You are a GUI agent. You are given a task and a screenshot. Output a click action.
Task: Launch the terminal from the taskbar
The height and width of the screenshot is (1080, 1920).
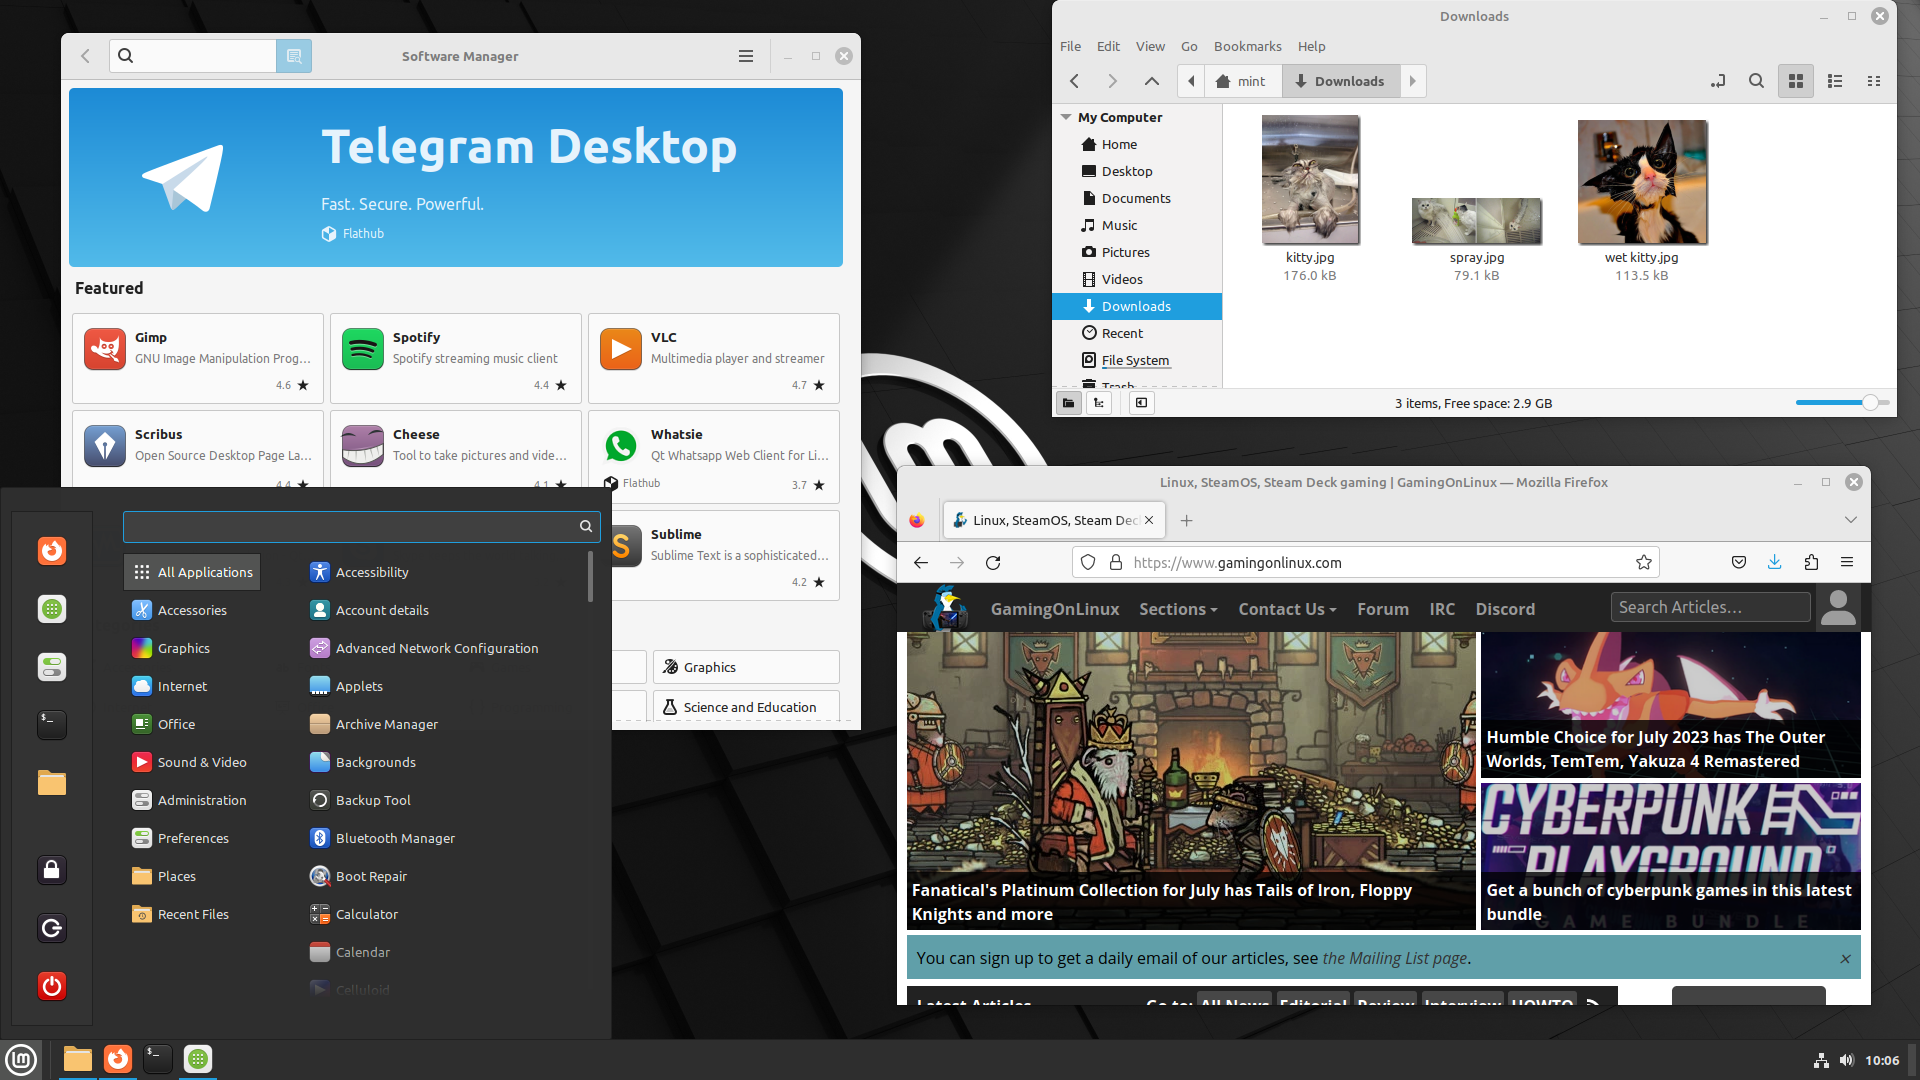point(157,1059)
